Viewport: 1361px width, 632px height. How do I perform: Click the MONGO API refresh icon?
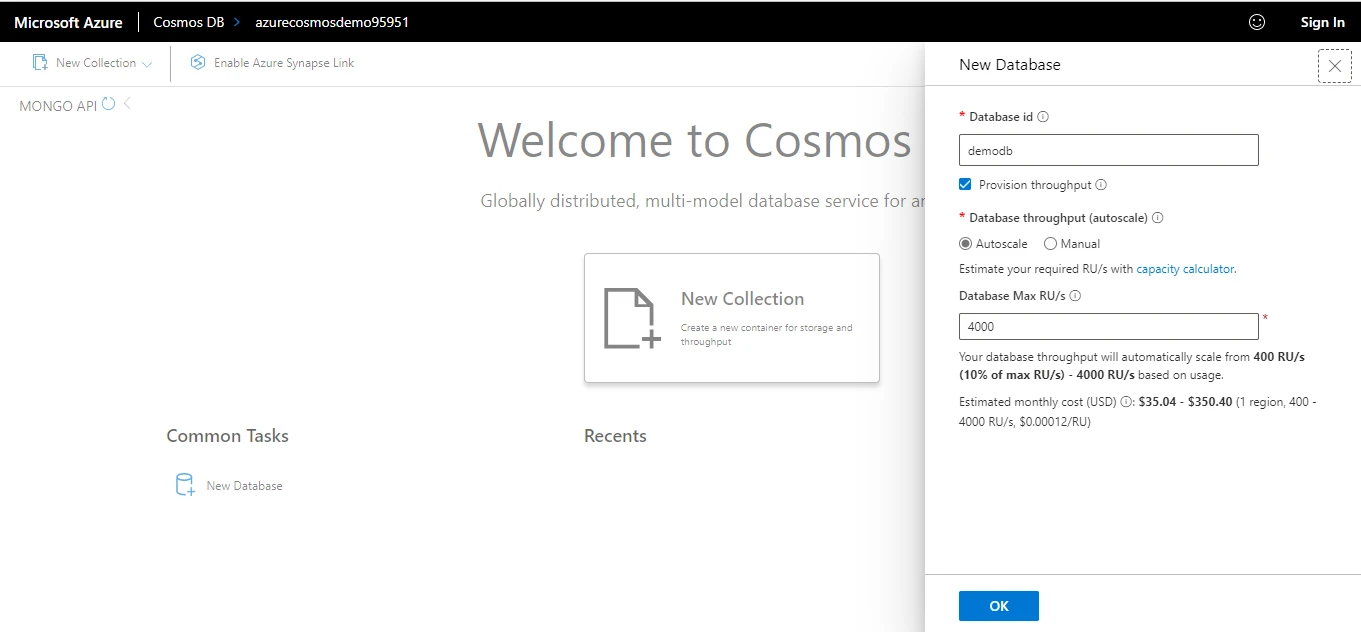pyautogui.click(x=109, y=104)
